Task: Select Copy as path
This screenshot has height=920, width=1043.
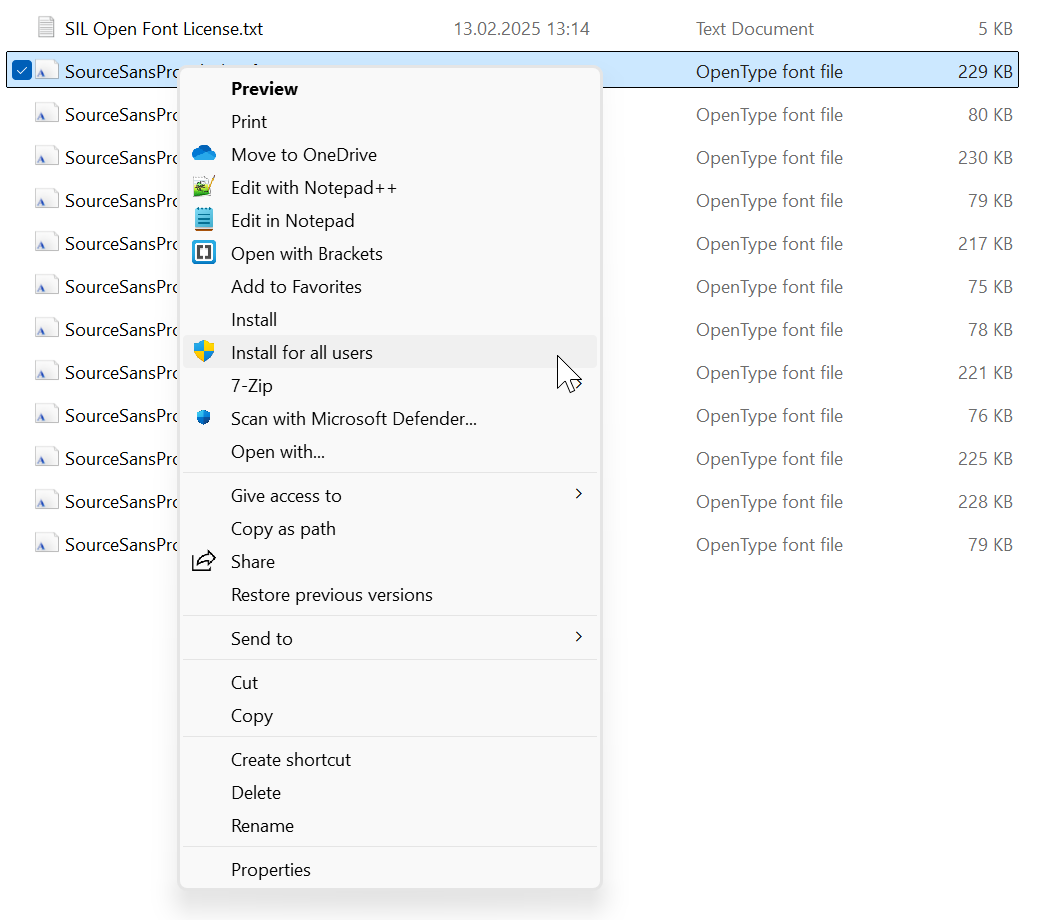Action: point(390,529)
